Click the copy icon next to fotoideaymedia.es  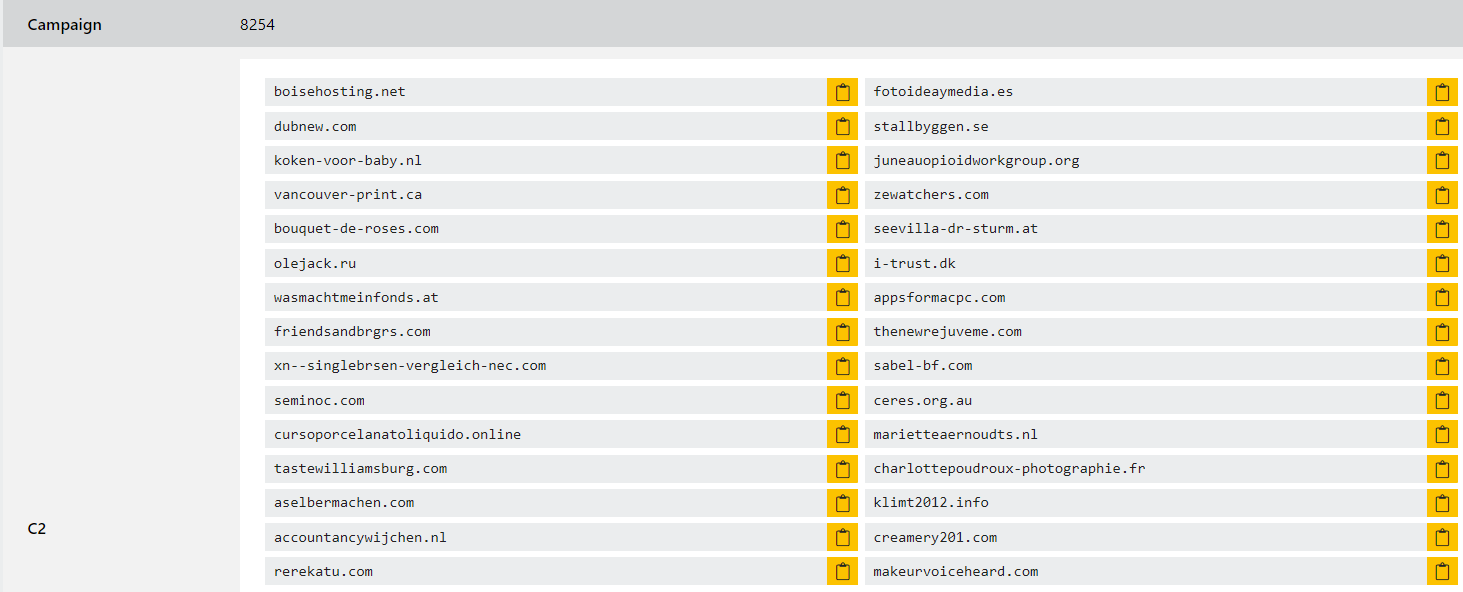[1441, 92]
